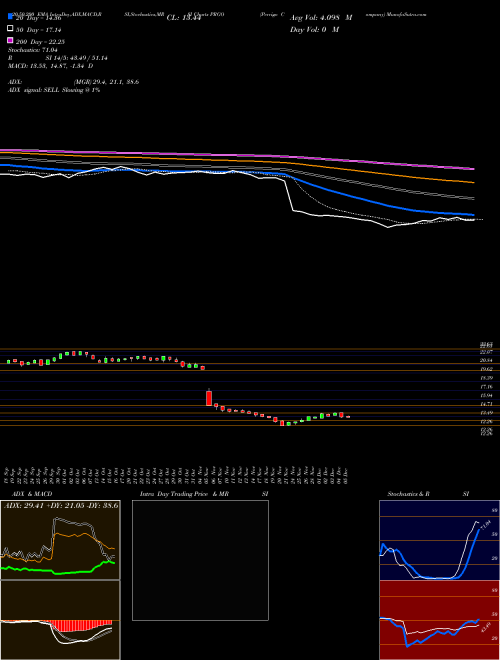Click the 'ADX & MACD' panel title
The image size is (500, 660).
point(32,494)
